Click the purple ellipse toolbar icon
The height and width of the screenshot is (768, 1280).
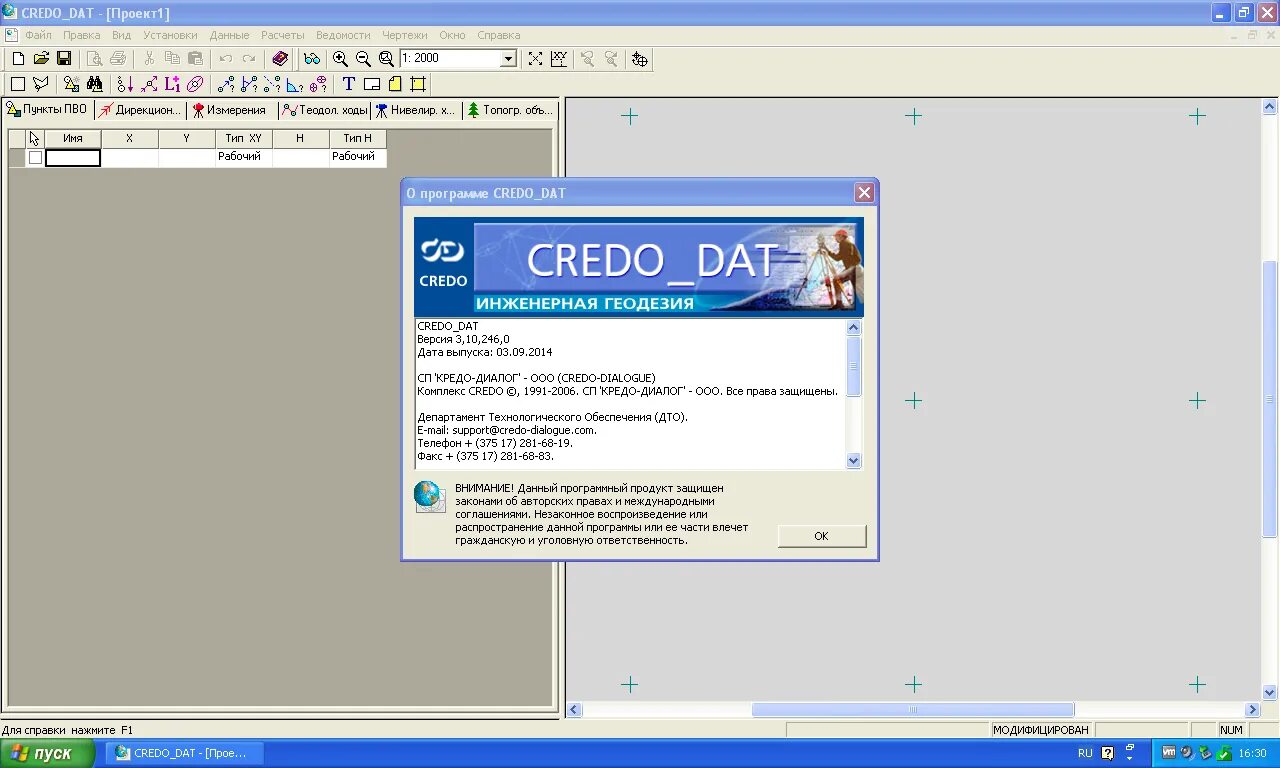tap(195, 84)
